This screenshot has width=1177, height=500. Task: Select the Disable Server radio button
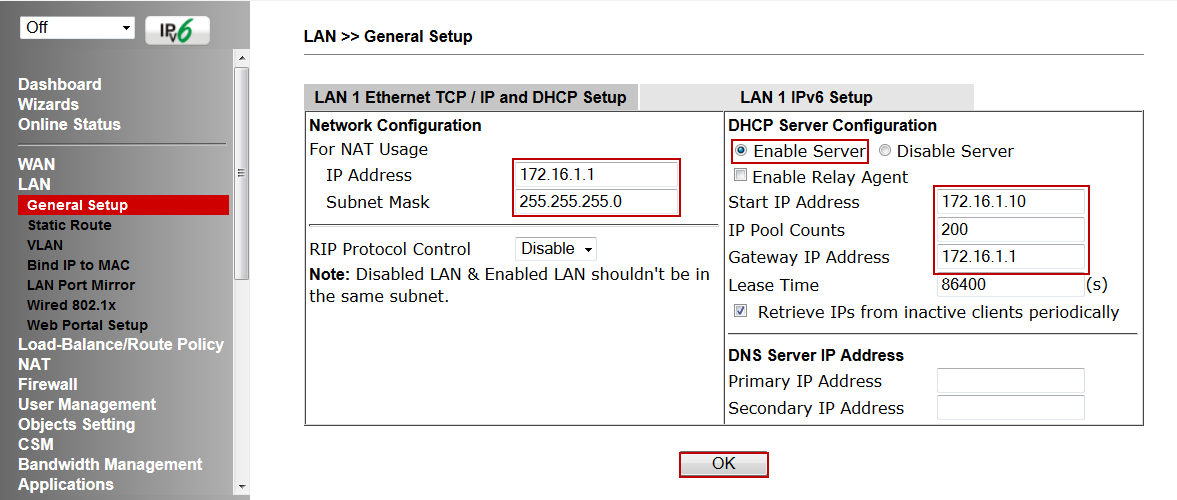(x=885, y=151)
